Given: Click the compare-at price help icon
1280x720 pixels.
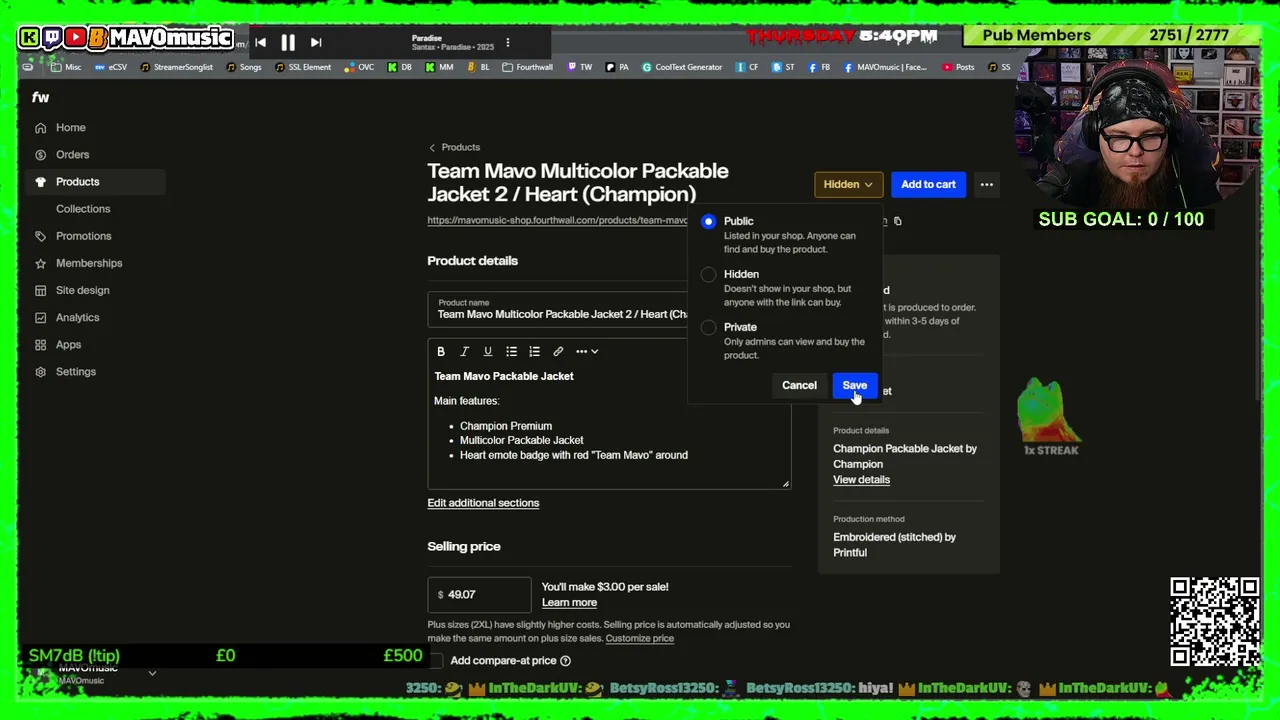Looking at the screenshot, I should (565, 660).
